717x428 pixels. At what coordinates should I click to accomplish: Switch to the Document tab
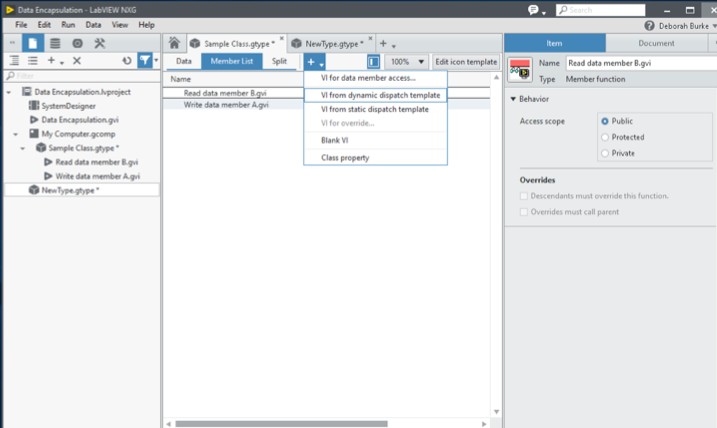click(656, 43)
